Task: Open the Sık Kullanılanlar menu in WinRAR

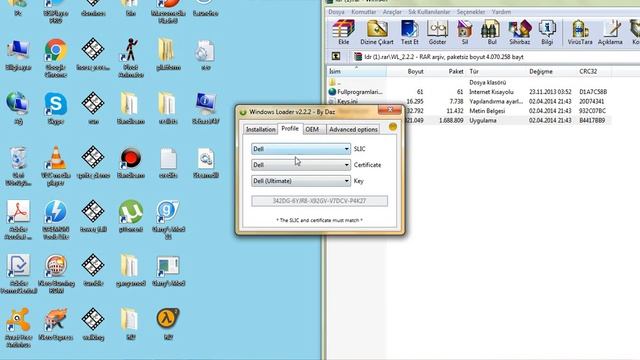Action: click(x=429, y=12)
